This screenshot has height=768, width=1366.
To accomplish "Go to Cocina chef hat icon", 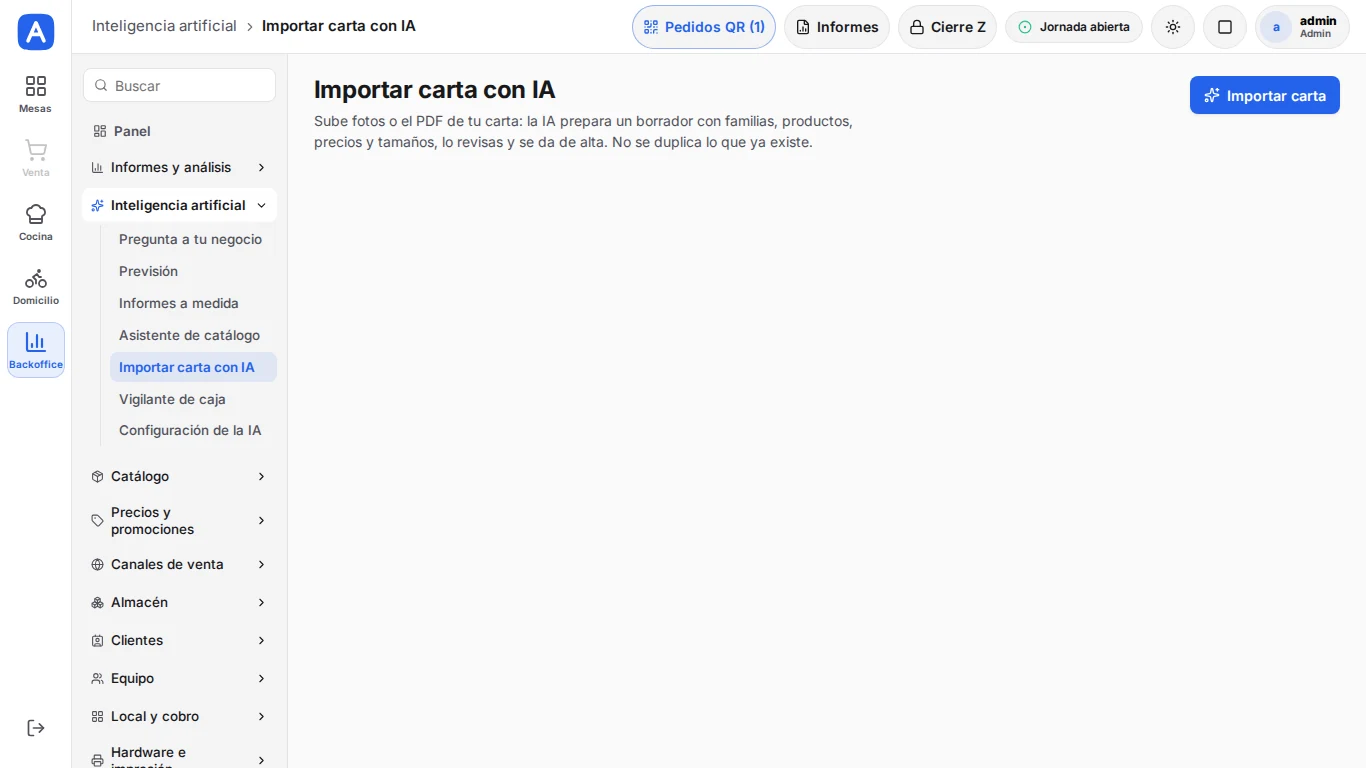I will 36,222.
